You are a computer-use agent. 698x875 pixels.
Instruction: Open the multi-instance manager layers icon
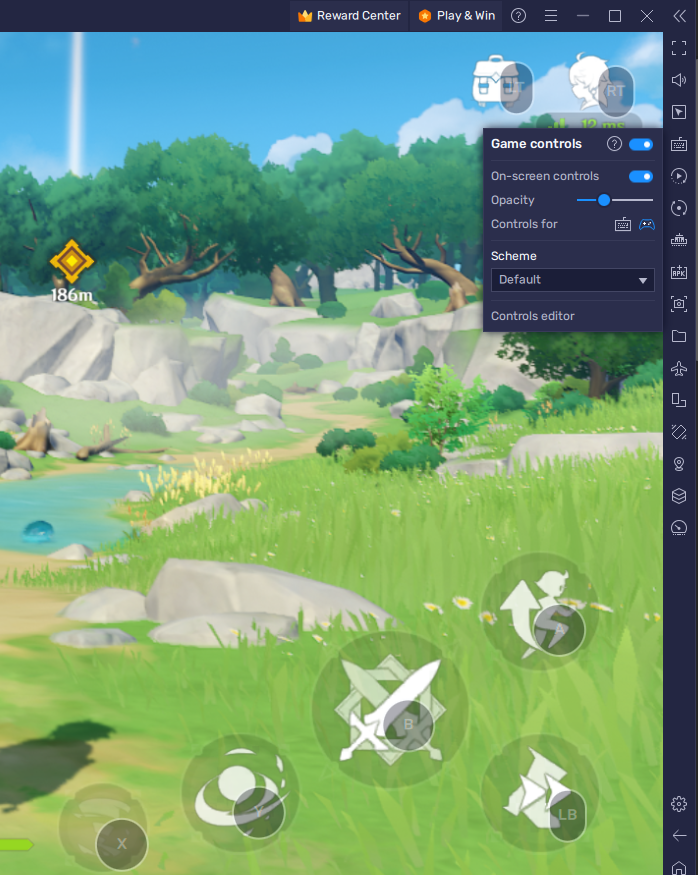[x=679, y=496]
